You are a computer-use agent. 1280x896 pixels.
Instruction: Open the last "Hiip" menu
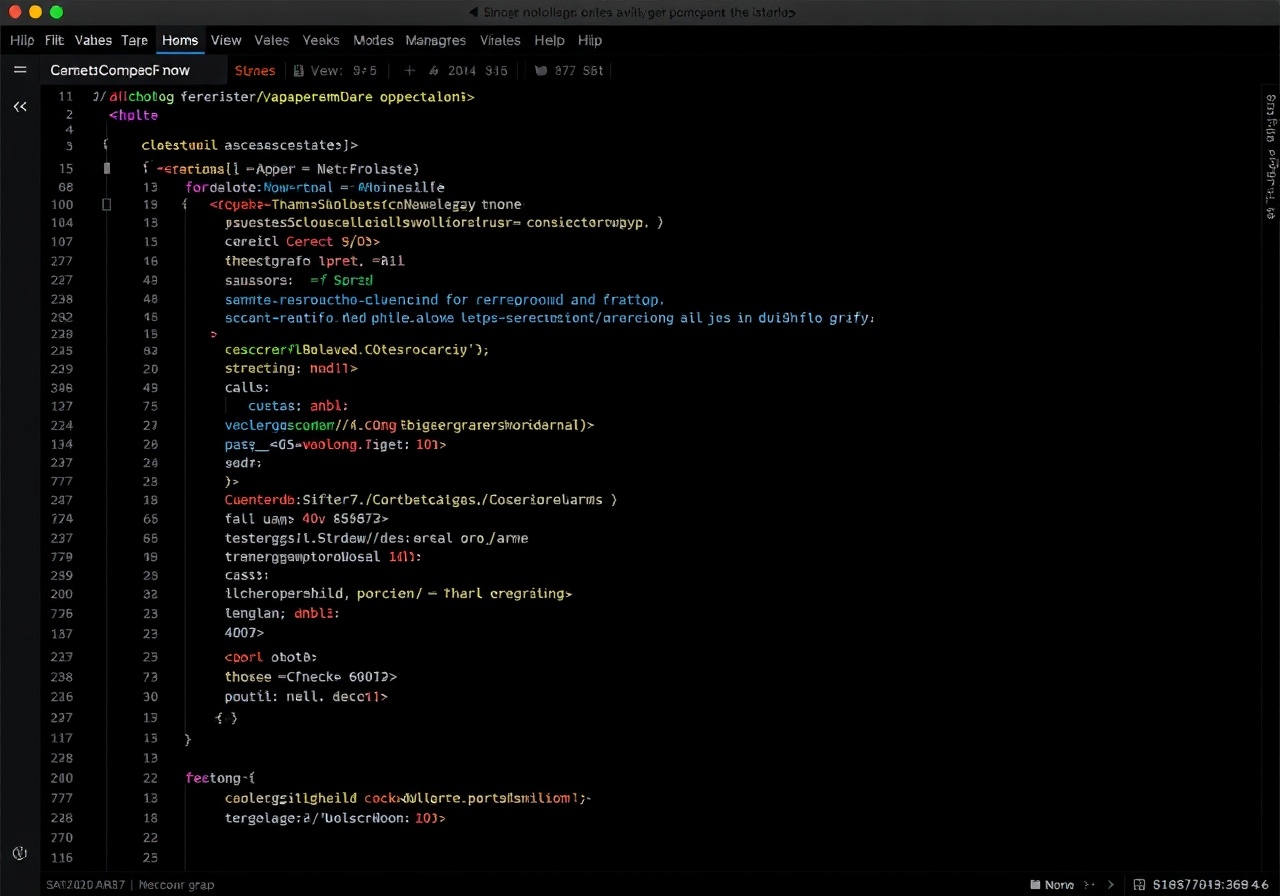point(590,41)
